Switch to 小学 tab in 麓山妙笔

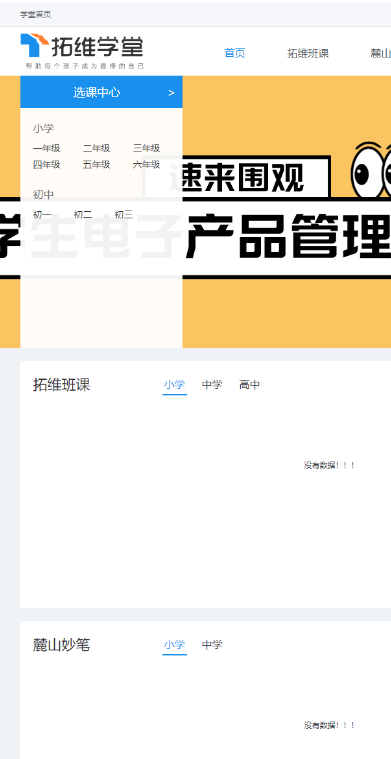coord(174,645)
